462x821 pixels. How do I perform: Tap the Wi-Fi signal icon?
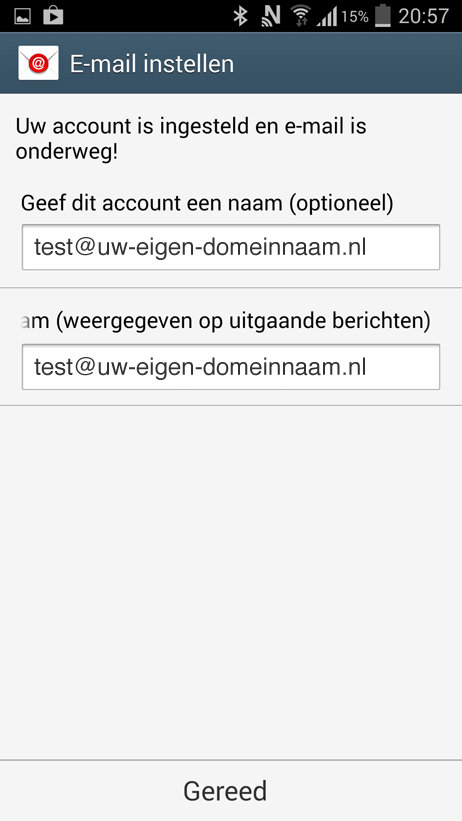[x=301, y=16]
